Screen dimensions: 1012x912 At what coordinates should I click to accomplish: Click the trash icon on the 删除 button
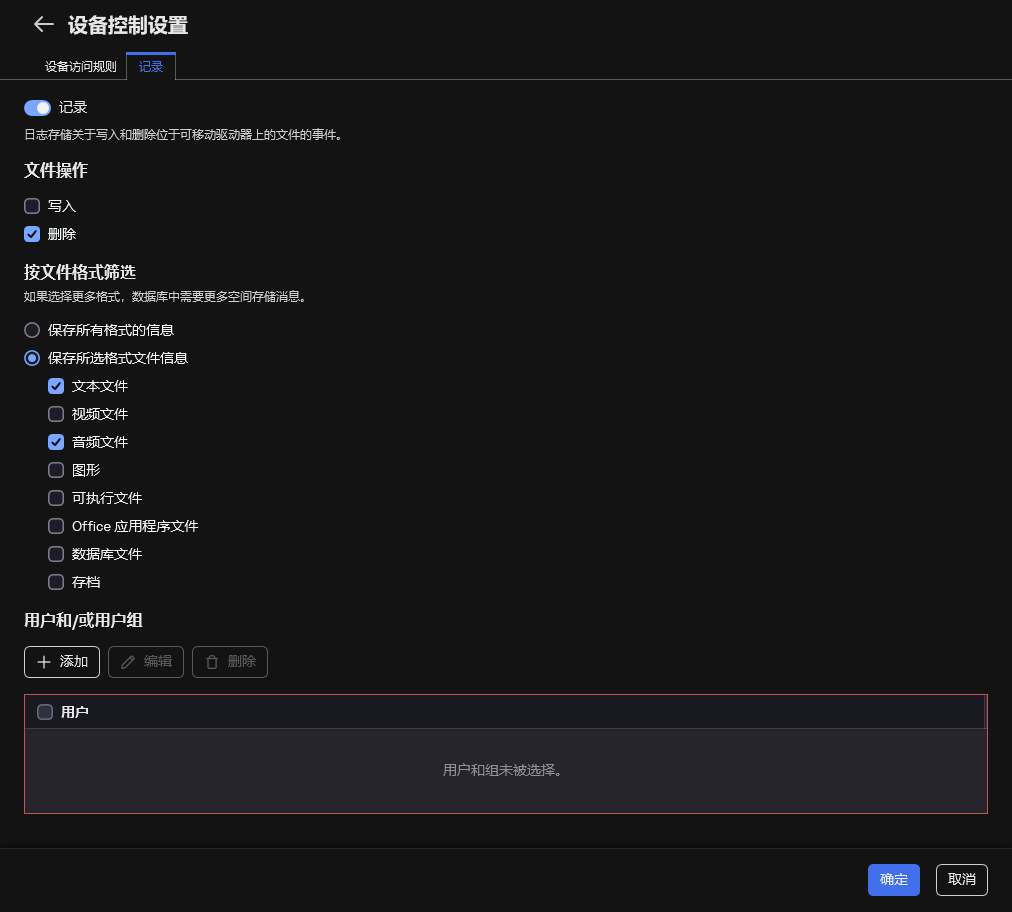(x=211, y=661)
